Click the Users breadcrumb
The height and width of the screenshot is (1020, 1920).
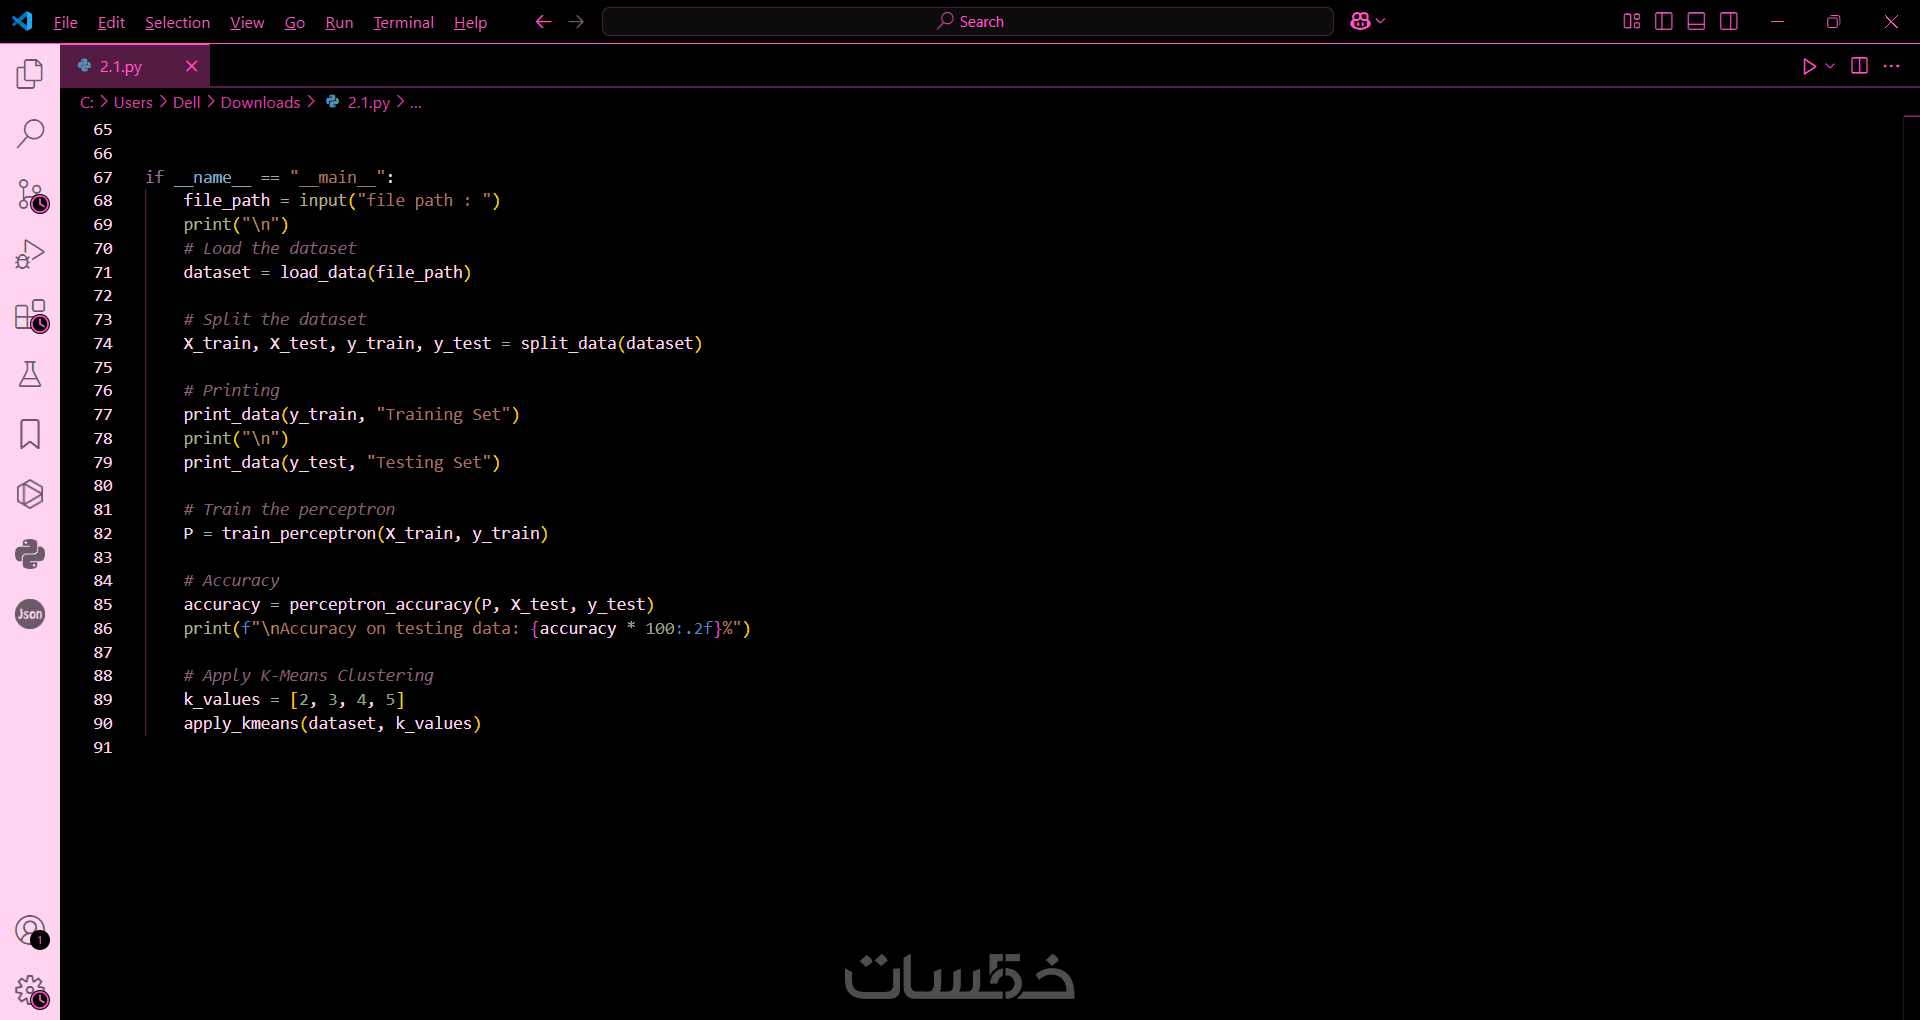pyautogui.click(x=133, y=102)
